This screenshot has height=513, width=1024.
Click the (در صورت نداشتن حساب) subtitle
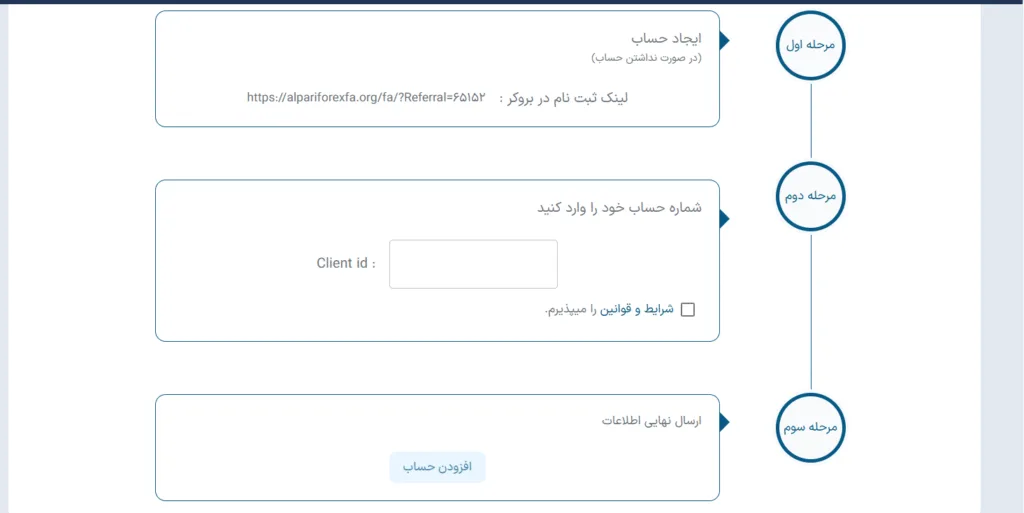click(x=645, y=58)
